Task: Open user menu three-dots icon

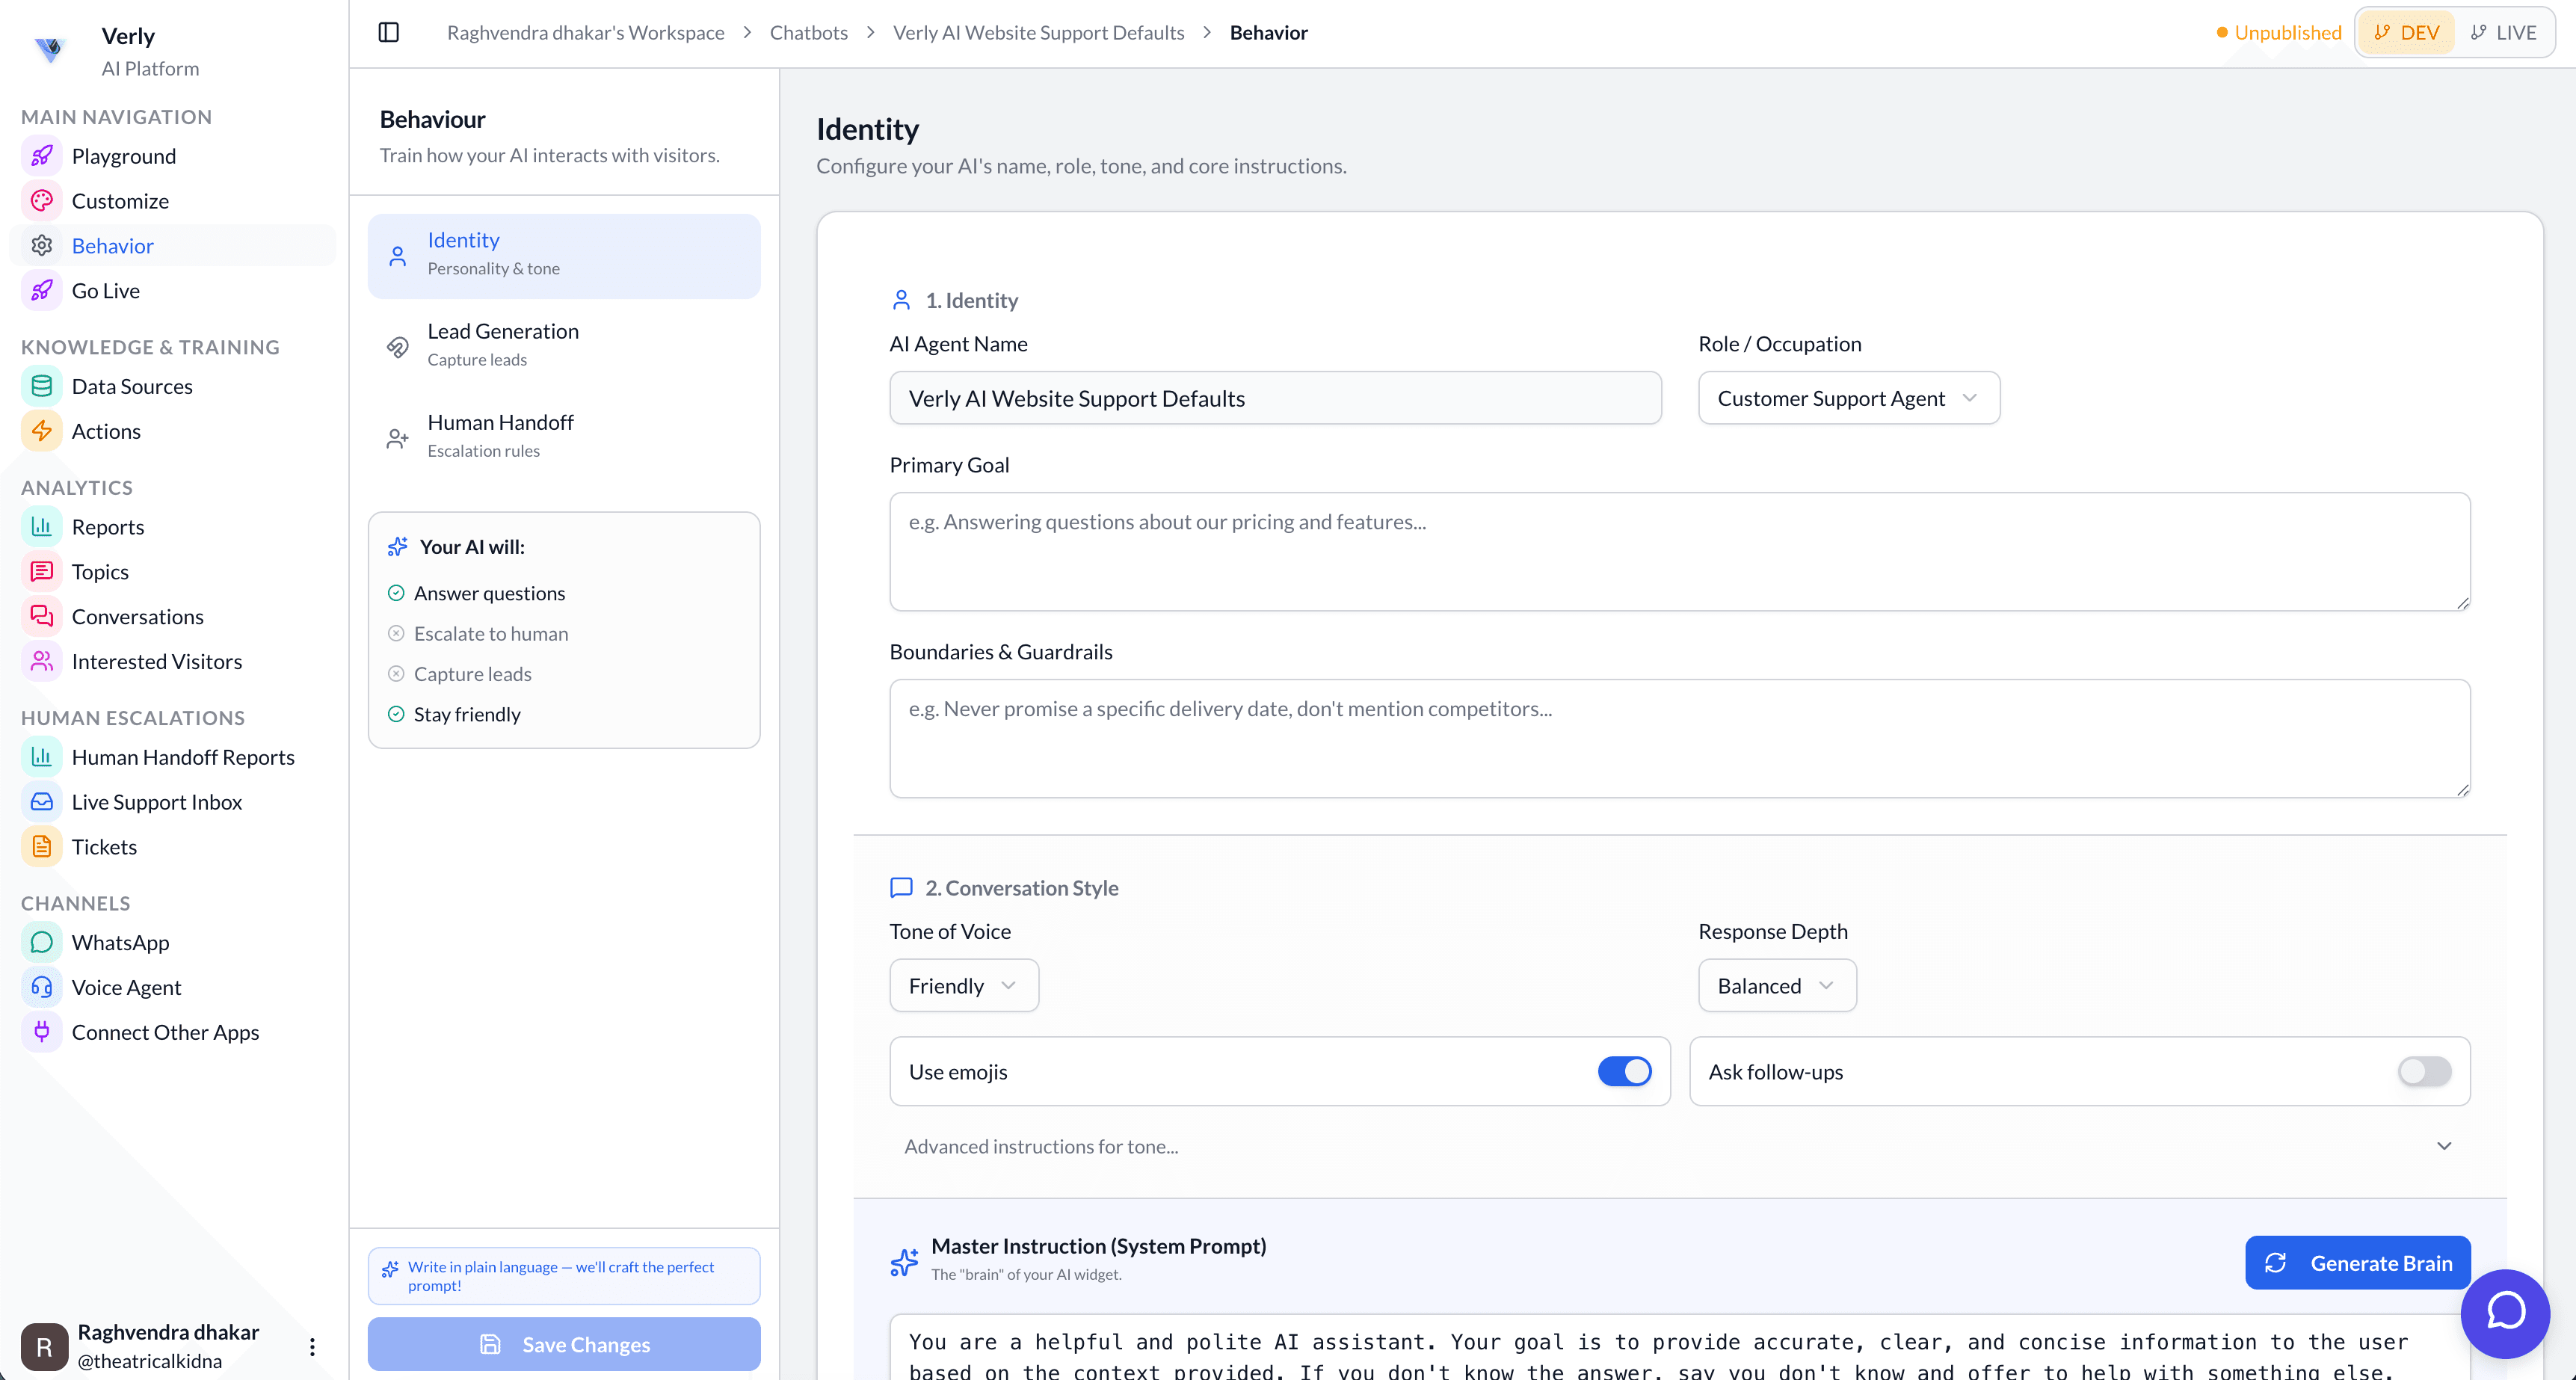Action: pyautogui.click(x=312, y=1346)
